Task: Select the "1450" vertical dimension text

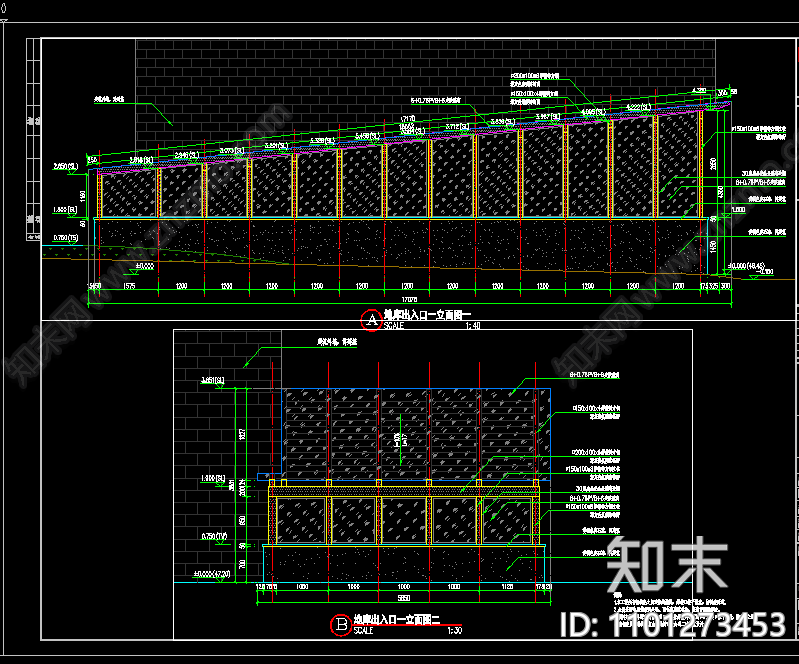Action: pos(713,246)
